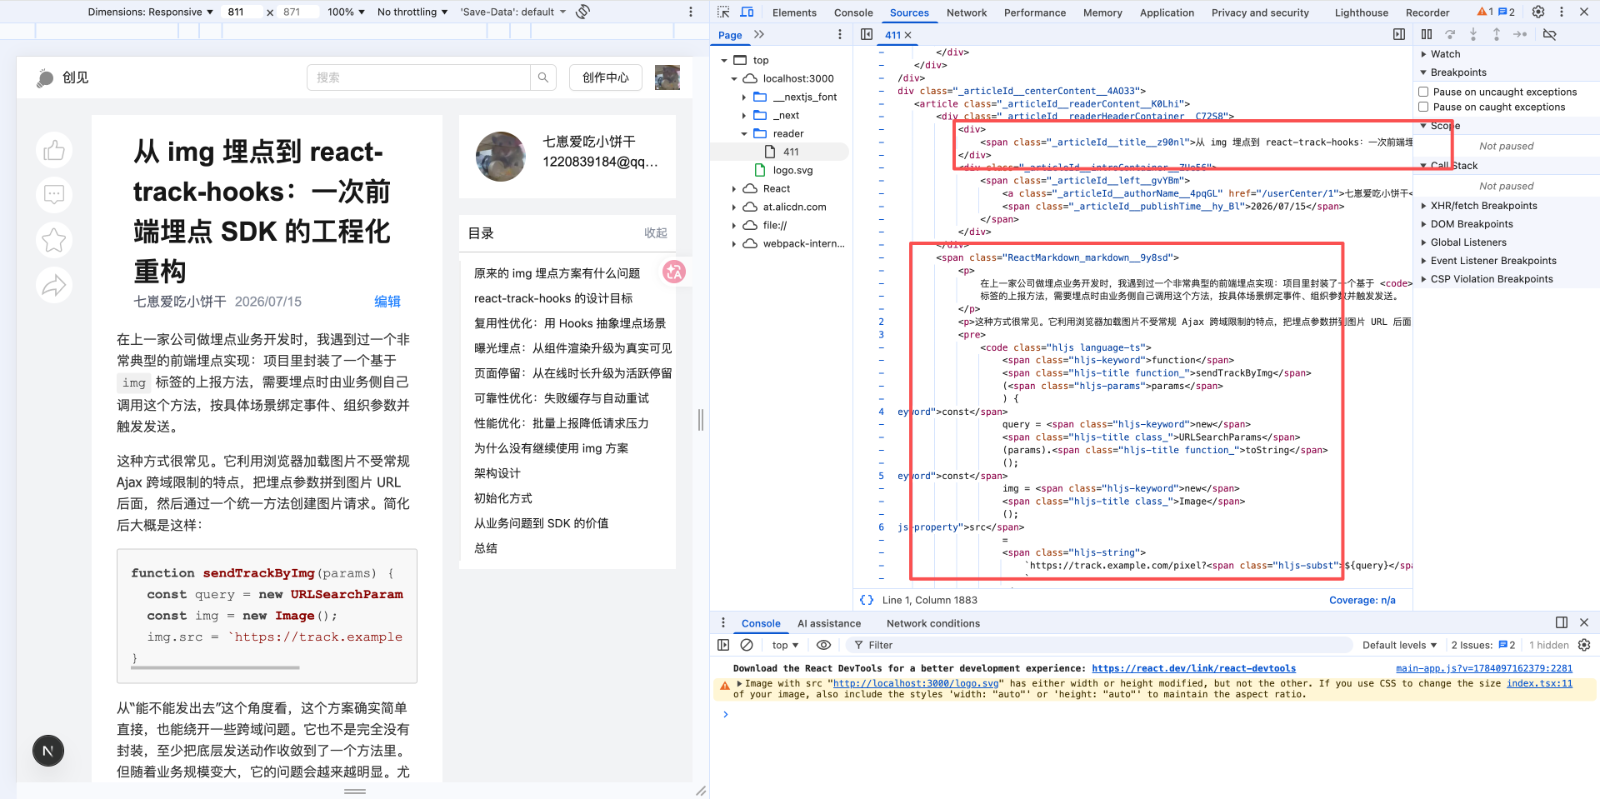Switch to AI assistance drawer tab
Screen dimensions: 1600x799
(x=829, y=623)
